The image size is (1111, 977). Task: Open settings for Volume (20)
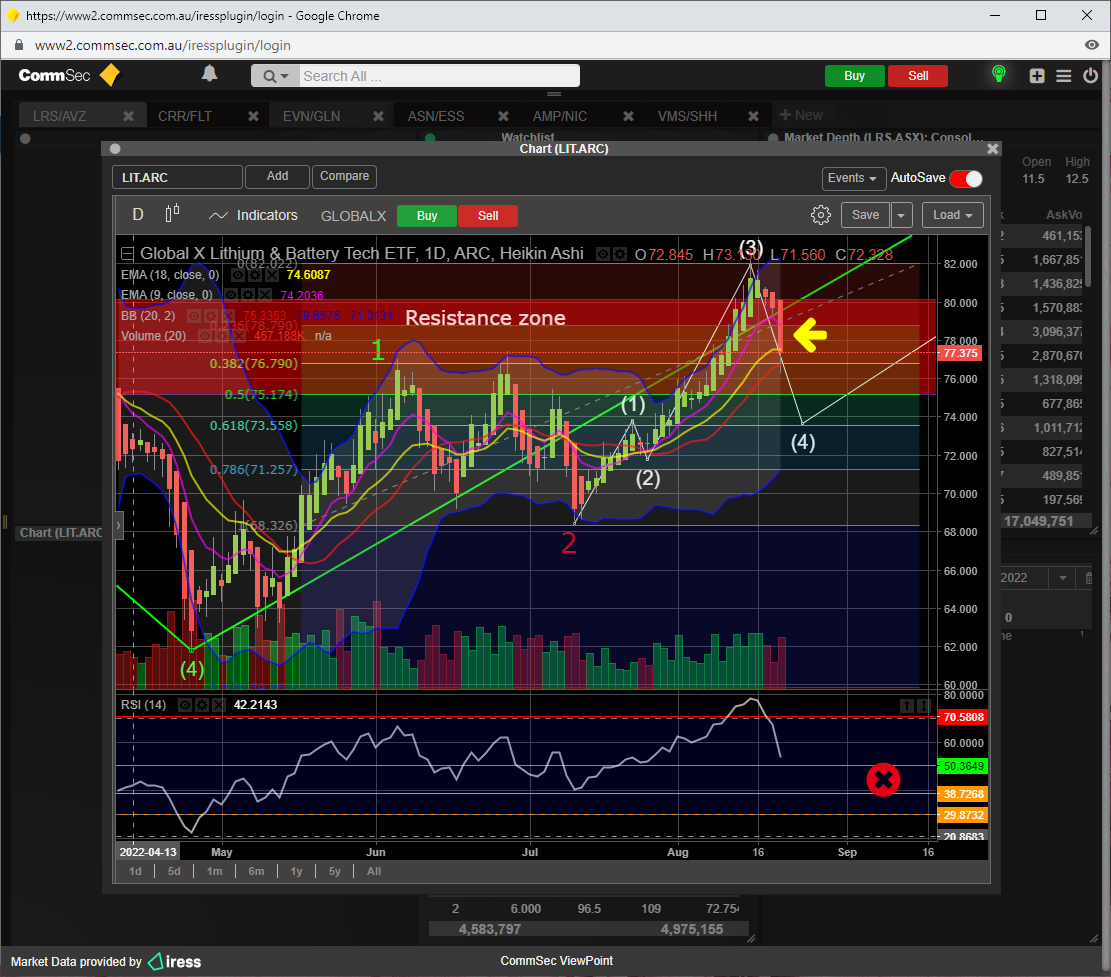point(222,336)
